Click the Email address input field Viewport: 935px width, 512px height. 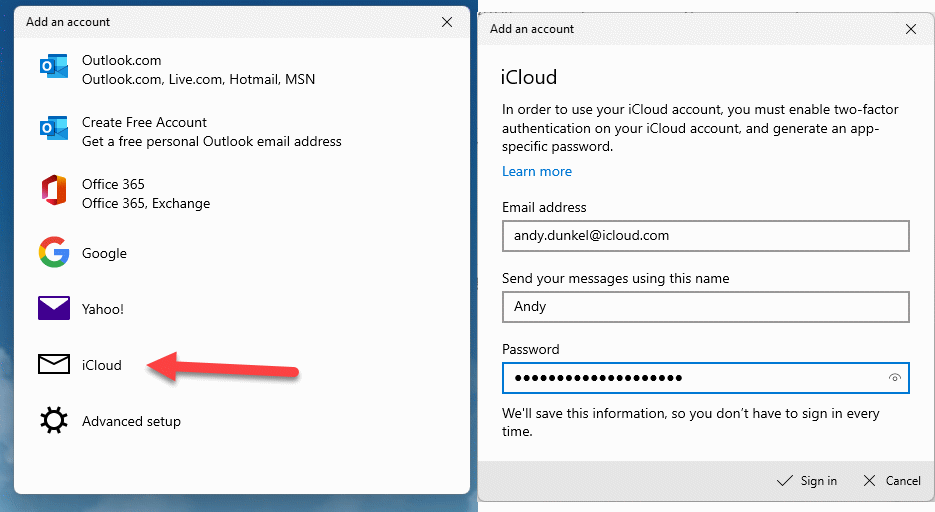coord(705,235)
